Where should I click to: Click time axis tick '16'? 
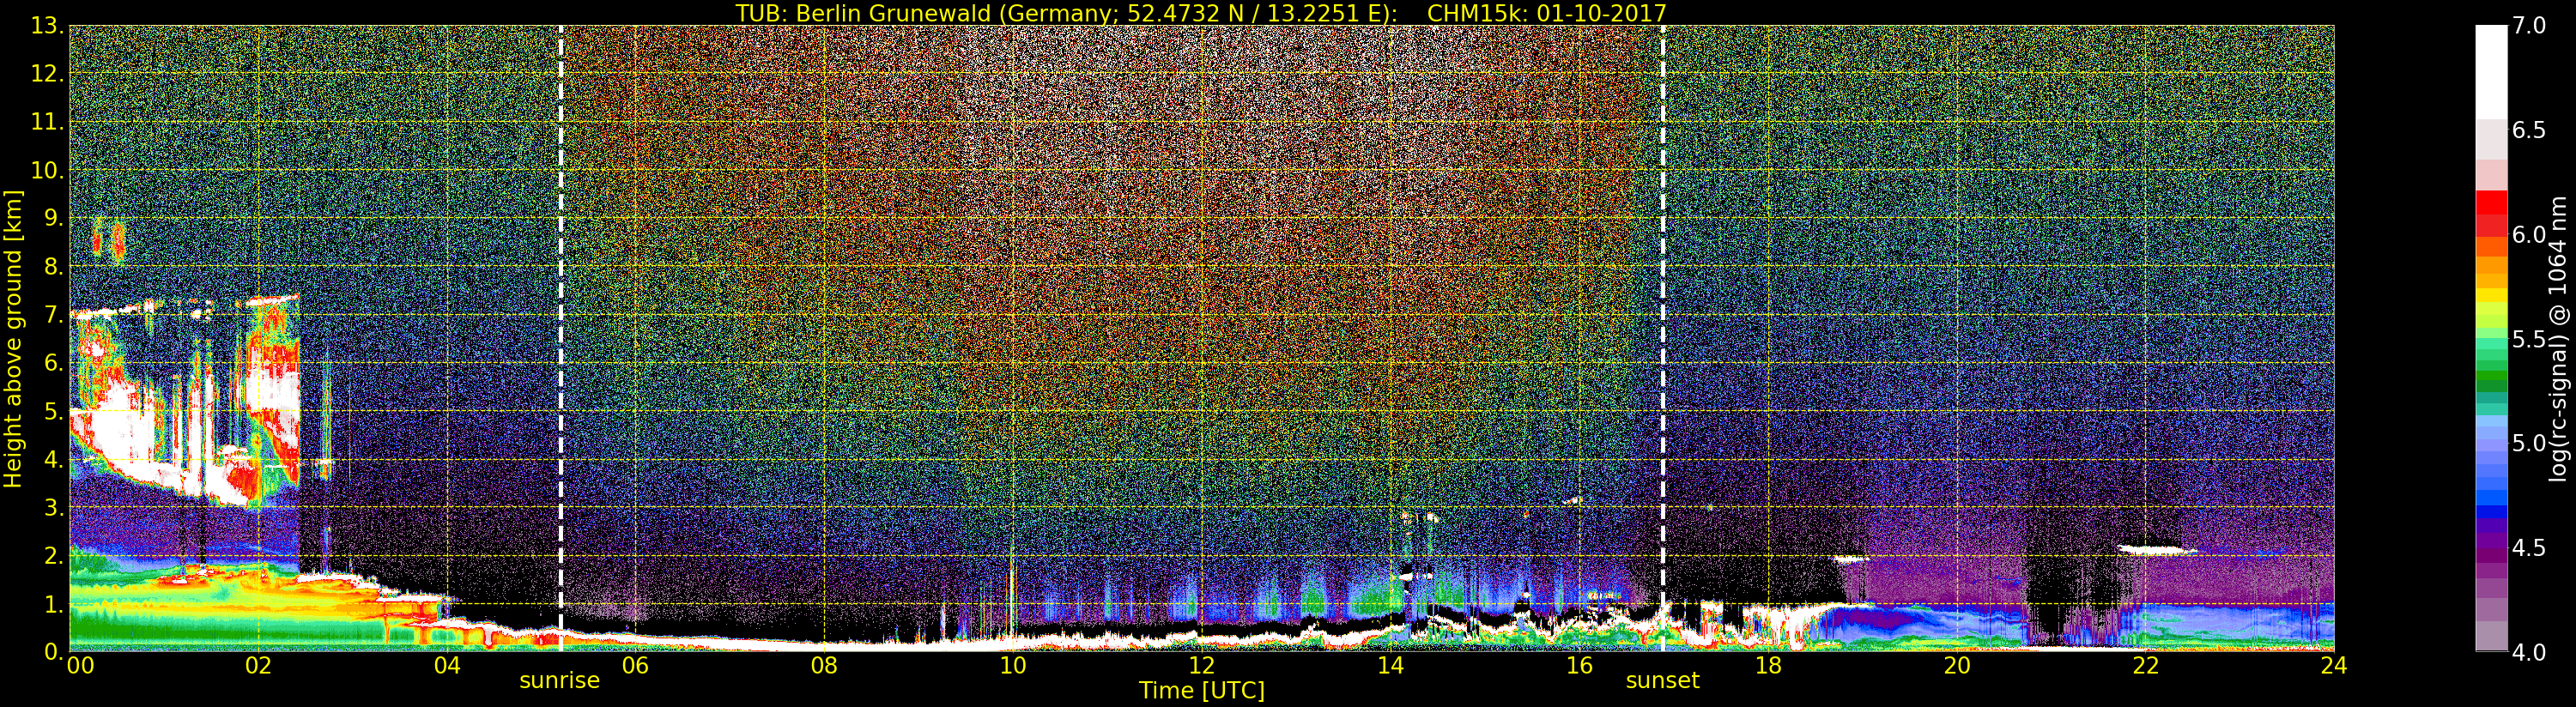point(1579,666)
